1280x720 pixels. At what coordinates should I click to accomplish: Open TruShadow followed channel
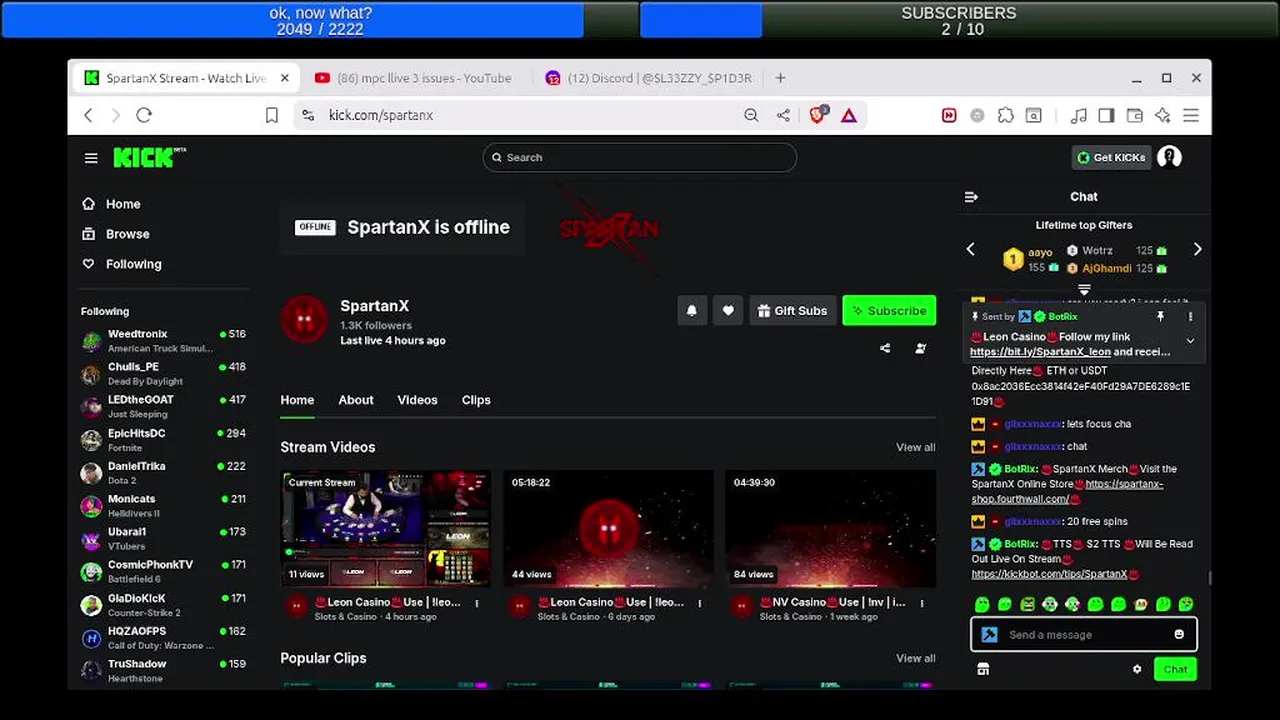coord(163,671)
